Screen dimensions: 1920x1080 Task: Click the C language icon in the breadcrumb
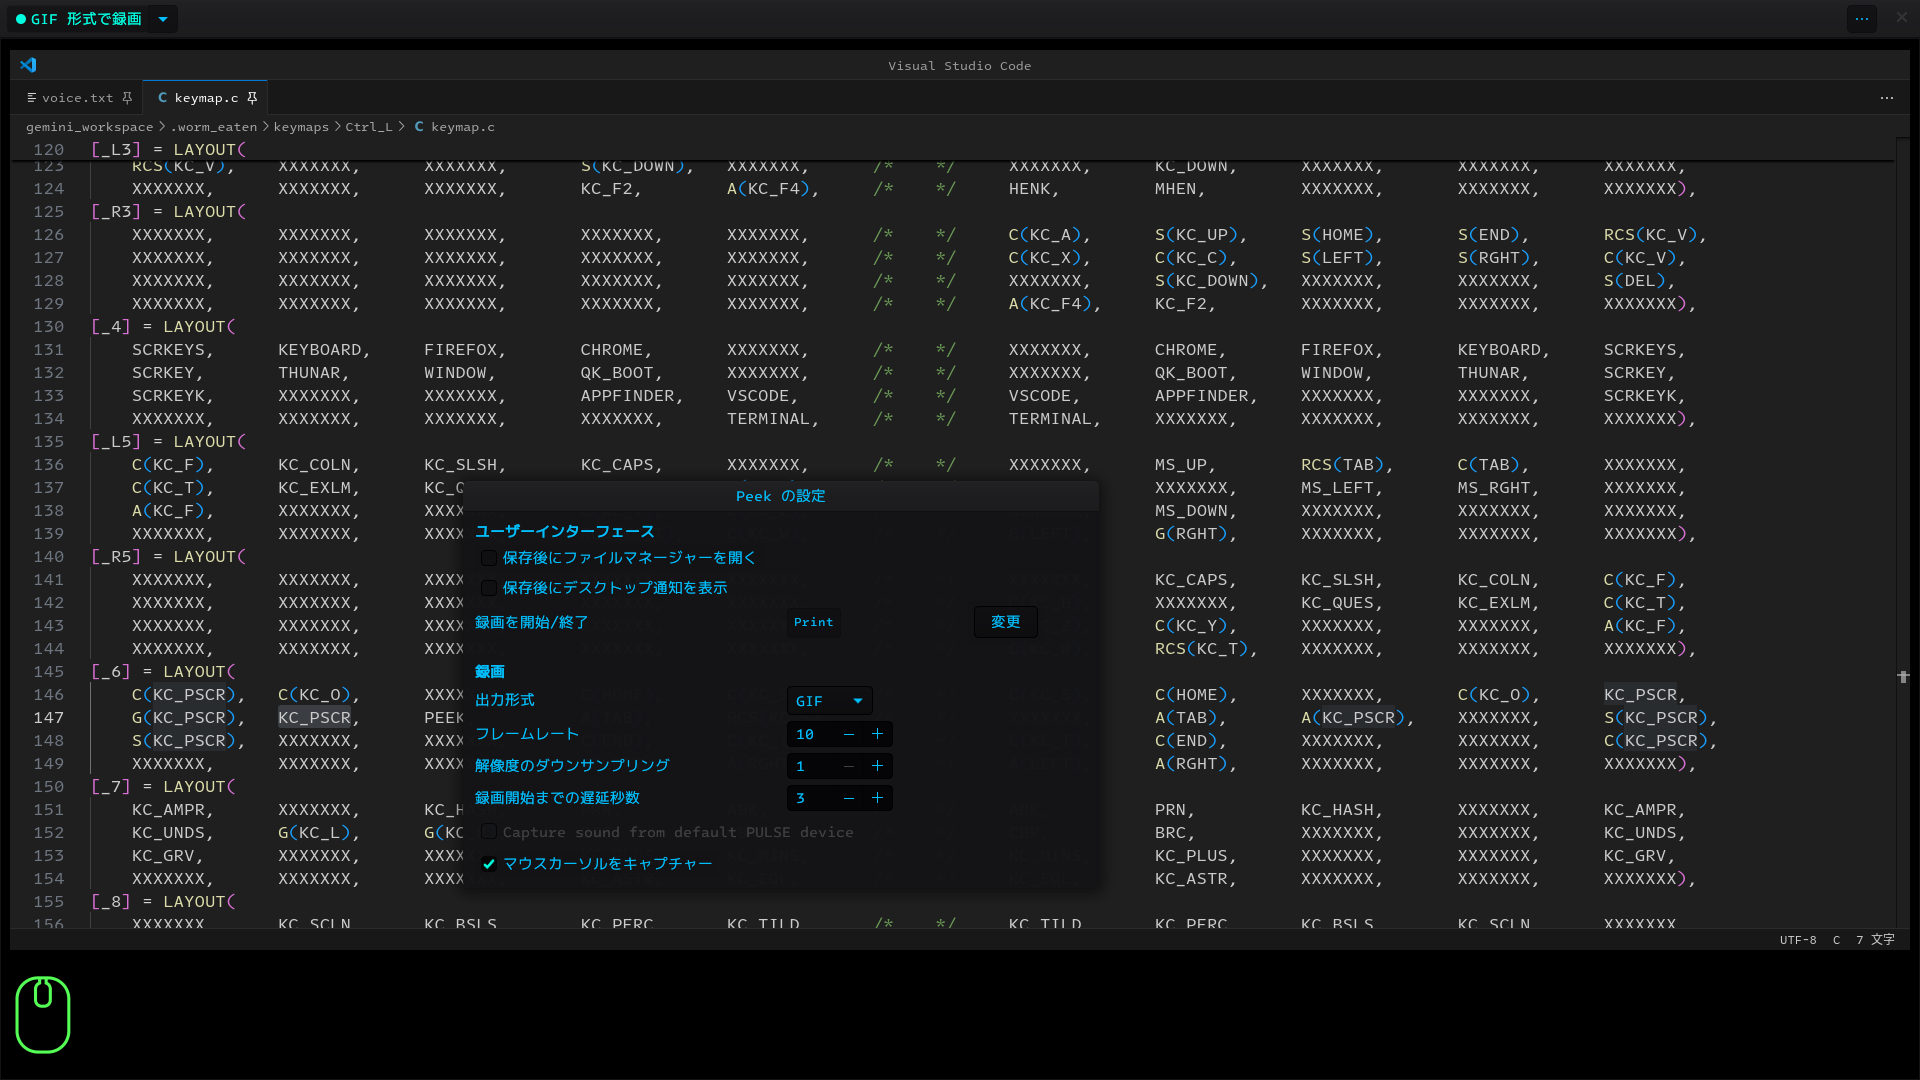421,127
